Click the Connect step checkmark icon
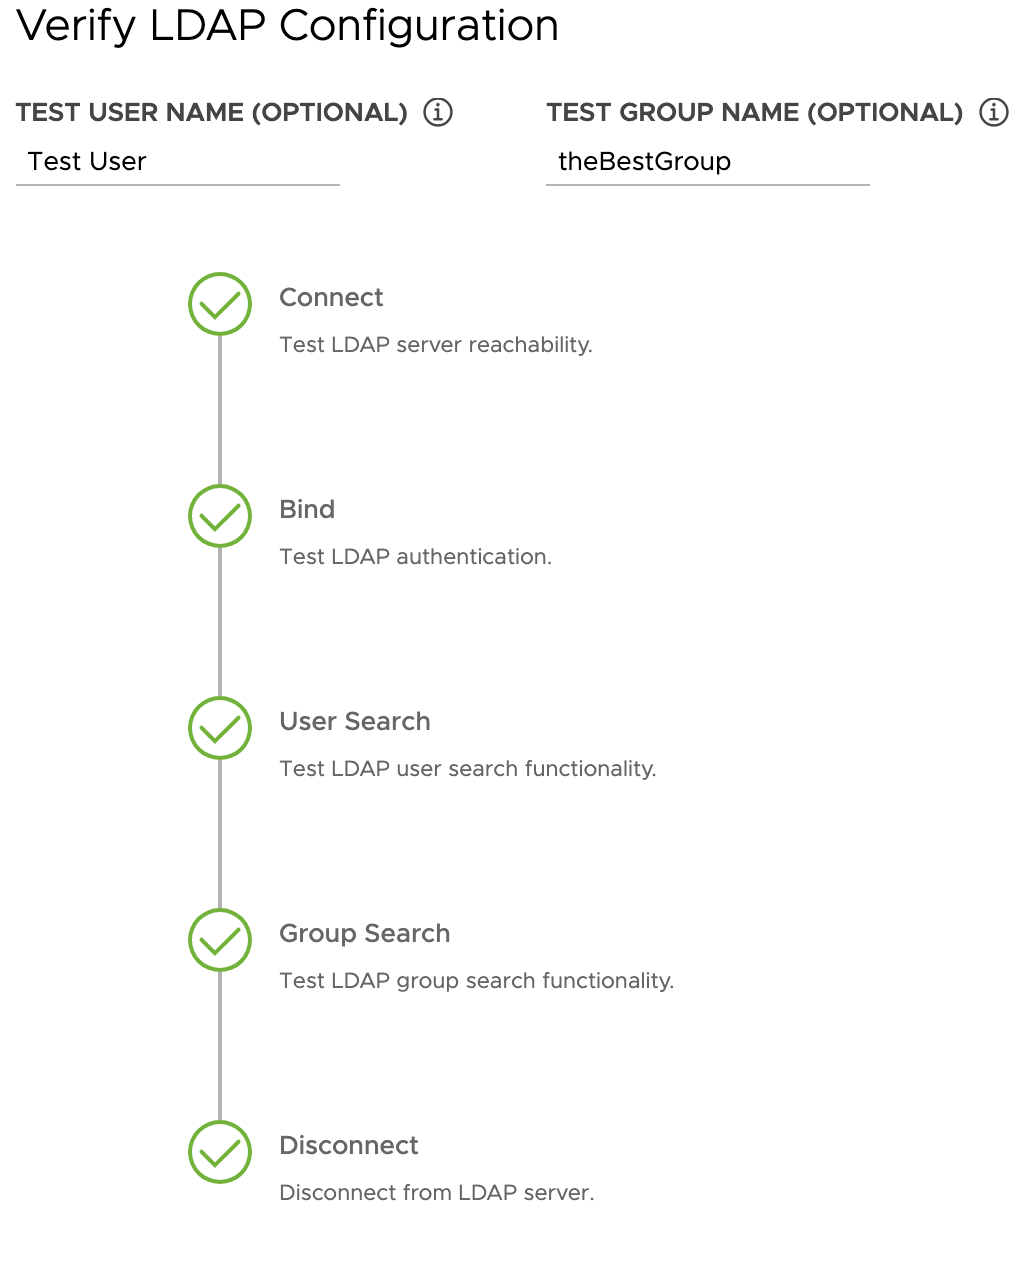The image size is (1026, 1276). point(219,304)
